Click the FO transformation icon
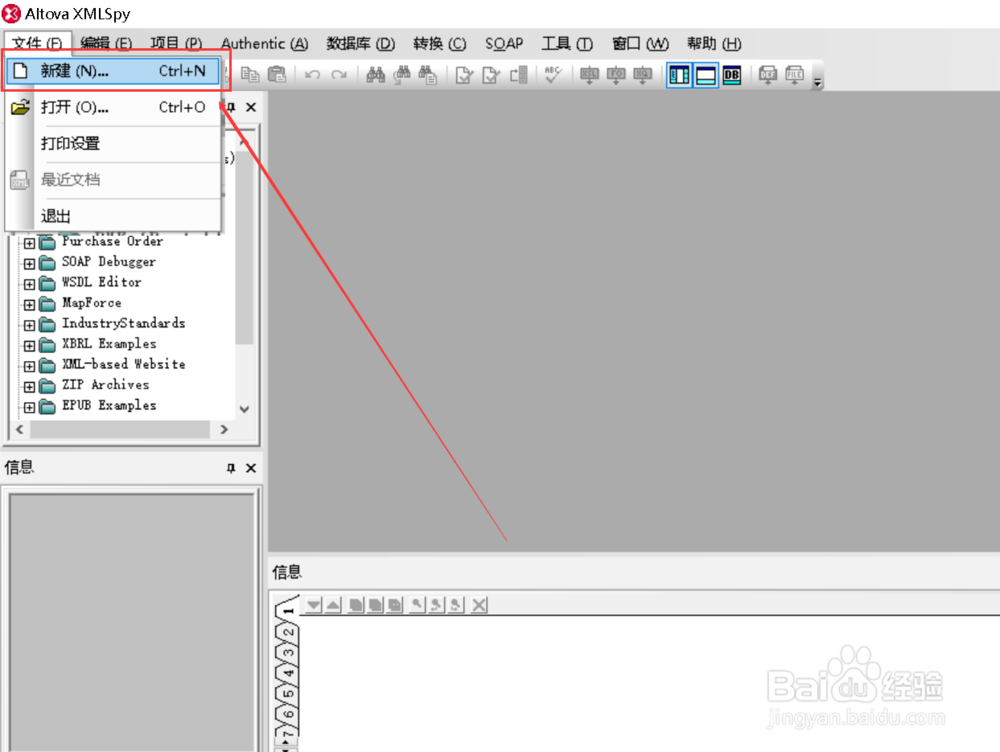This screenshot has height=752, width=1000. click(x=615, y=75)
